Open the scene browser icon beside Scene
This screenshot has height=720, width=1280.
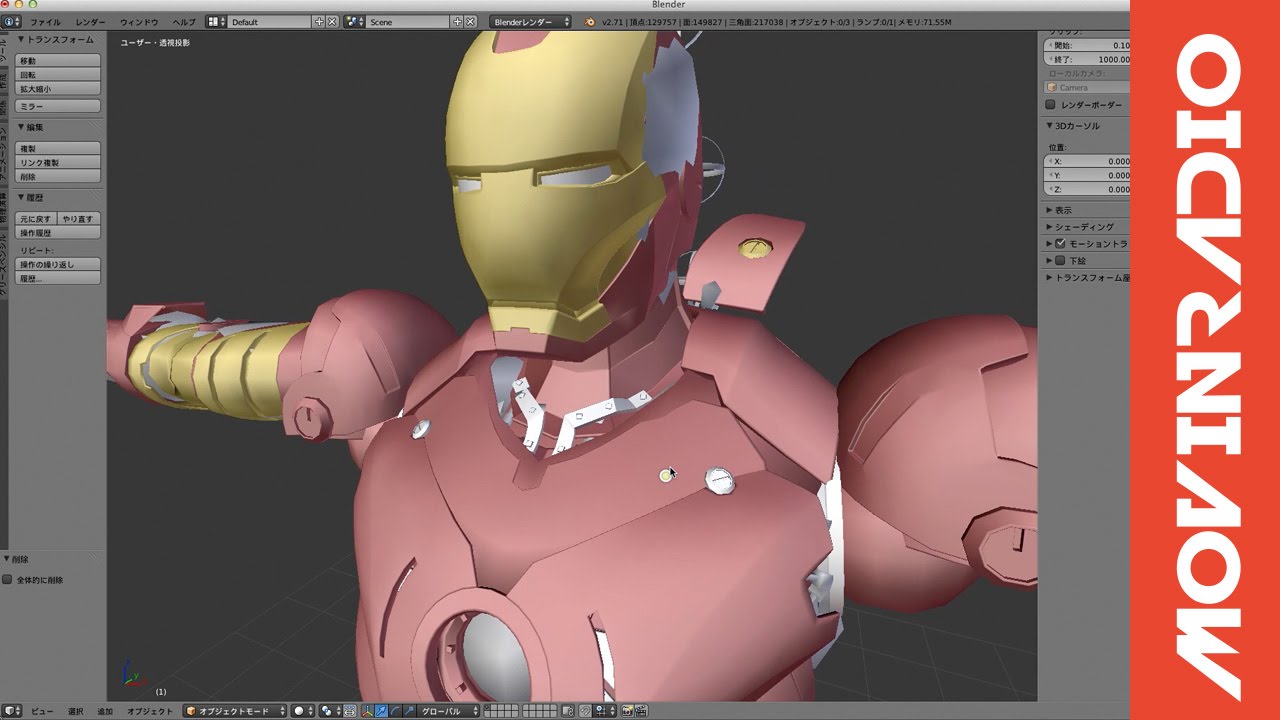coord(354,21)
